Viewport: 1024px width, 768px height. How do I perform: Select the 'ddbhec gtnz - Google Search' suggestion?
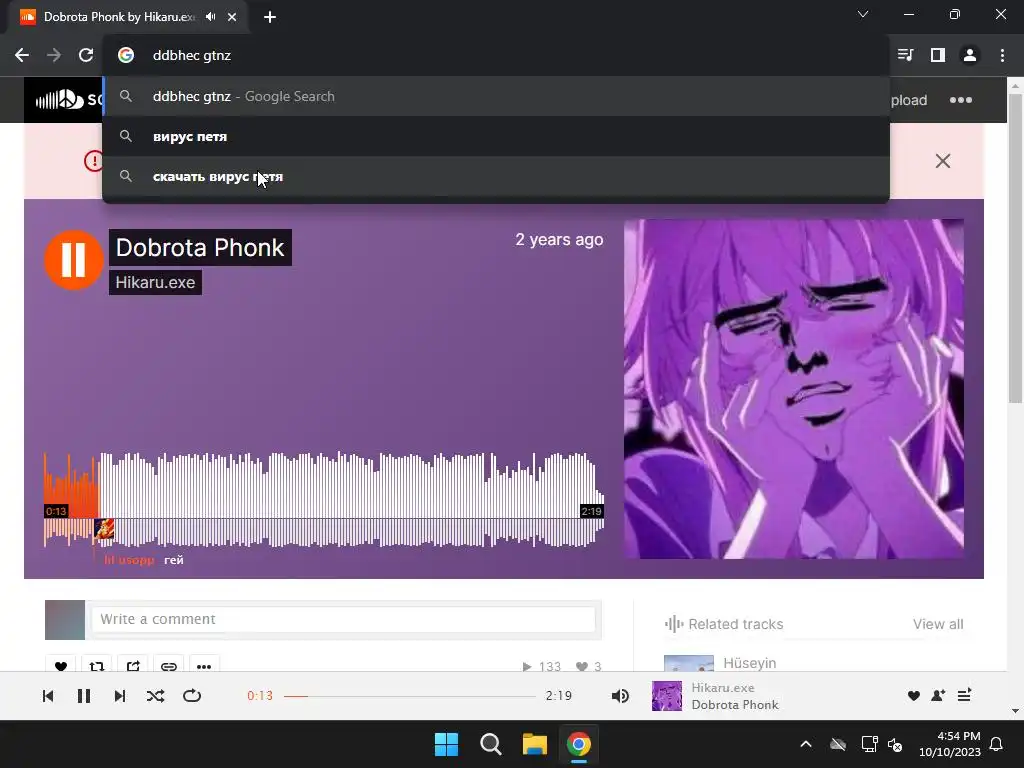pos(496,96)
